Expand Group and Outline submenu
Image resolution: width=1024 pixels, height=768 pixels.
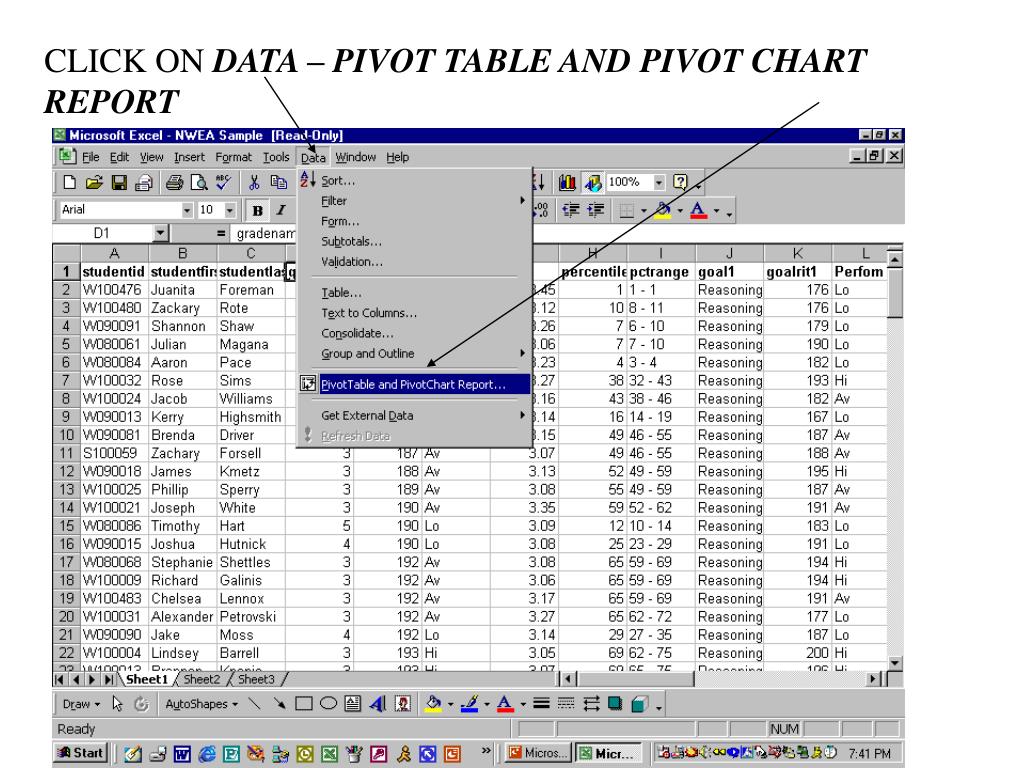[414, 353]
